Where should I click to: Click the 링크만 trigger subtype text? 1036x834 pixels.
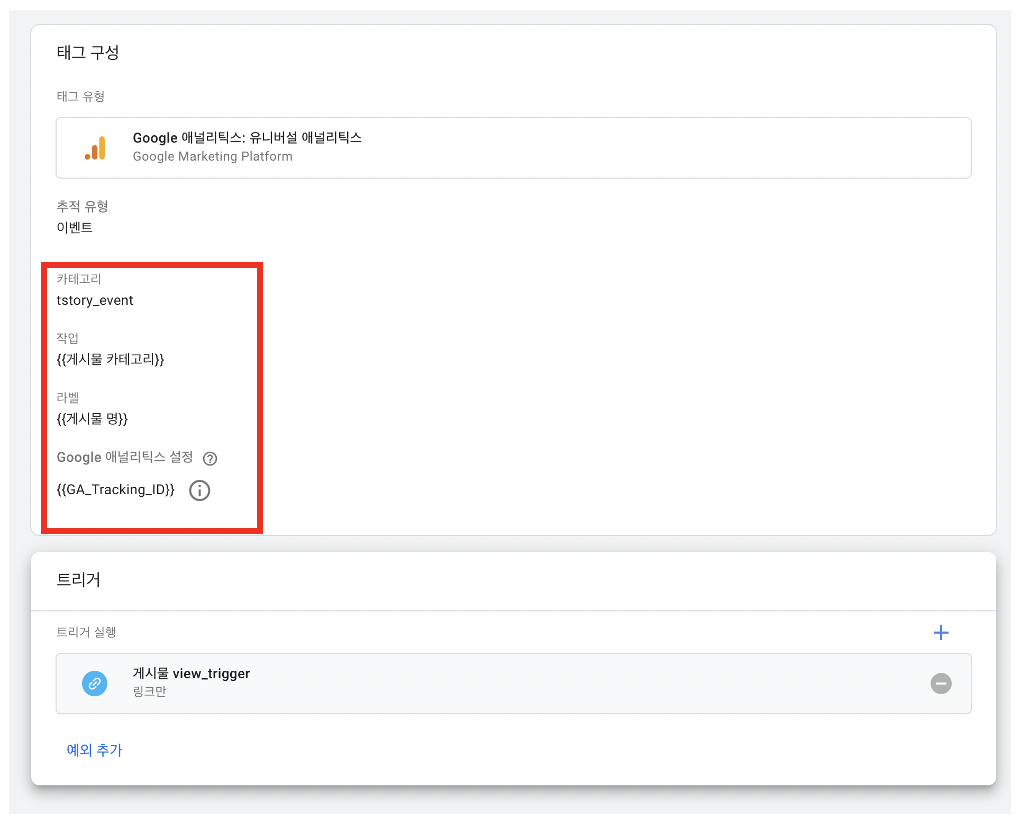point(149,692)
